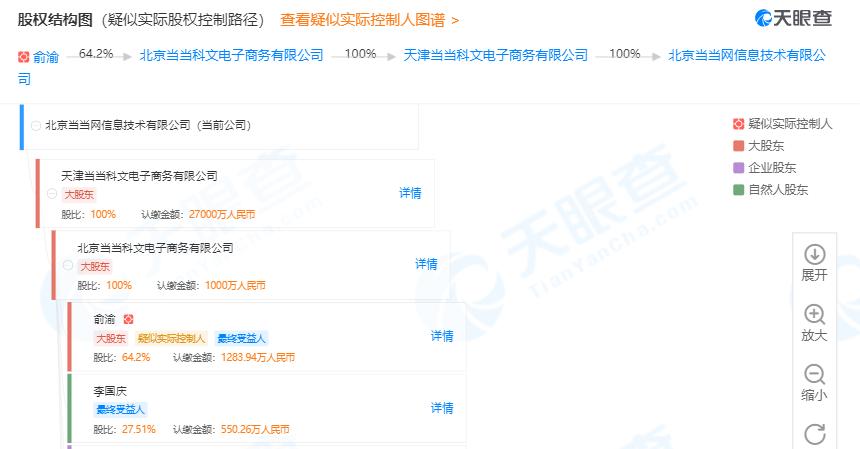Click the 1283.94万人民币 amount
Screen dimensions: 860x449
pos(258,357)
